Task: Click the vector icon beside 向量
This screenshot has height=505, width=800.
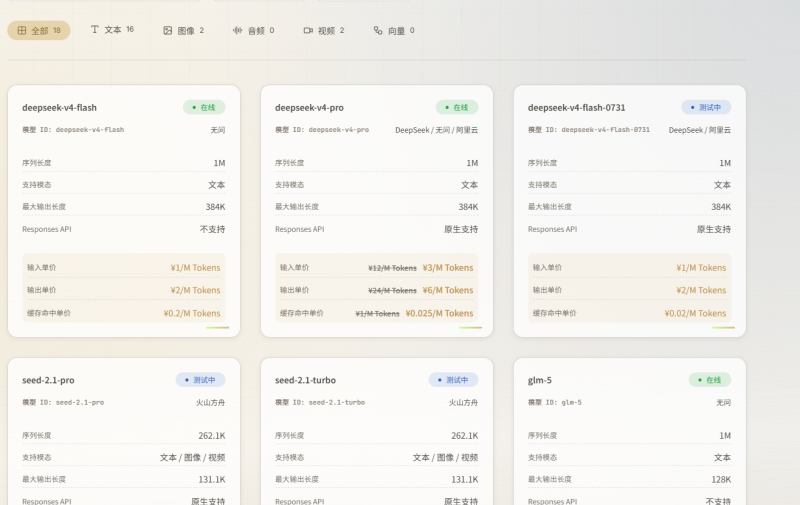Action: pos(378,31)
